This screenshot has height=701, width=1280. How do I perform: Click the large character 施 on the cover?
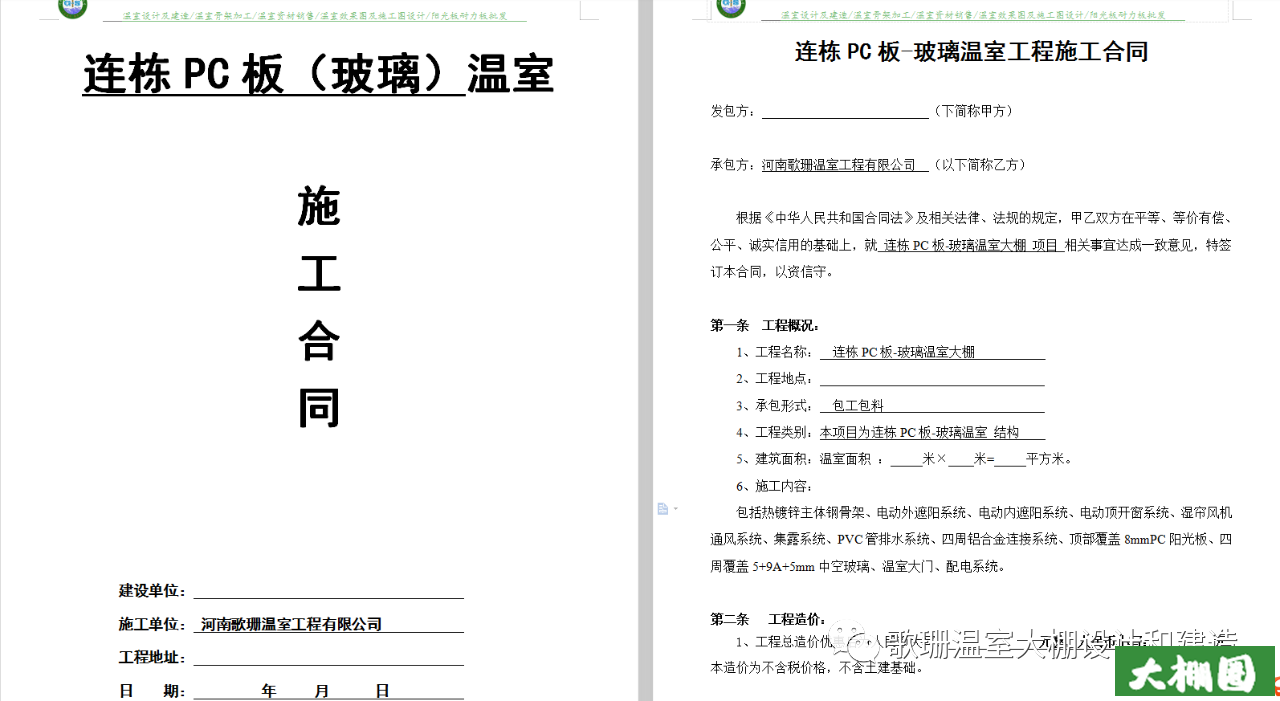click(x=319, y=207)
